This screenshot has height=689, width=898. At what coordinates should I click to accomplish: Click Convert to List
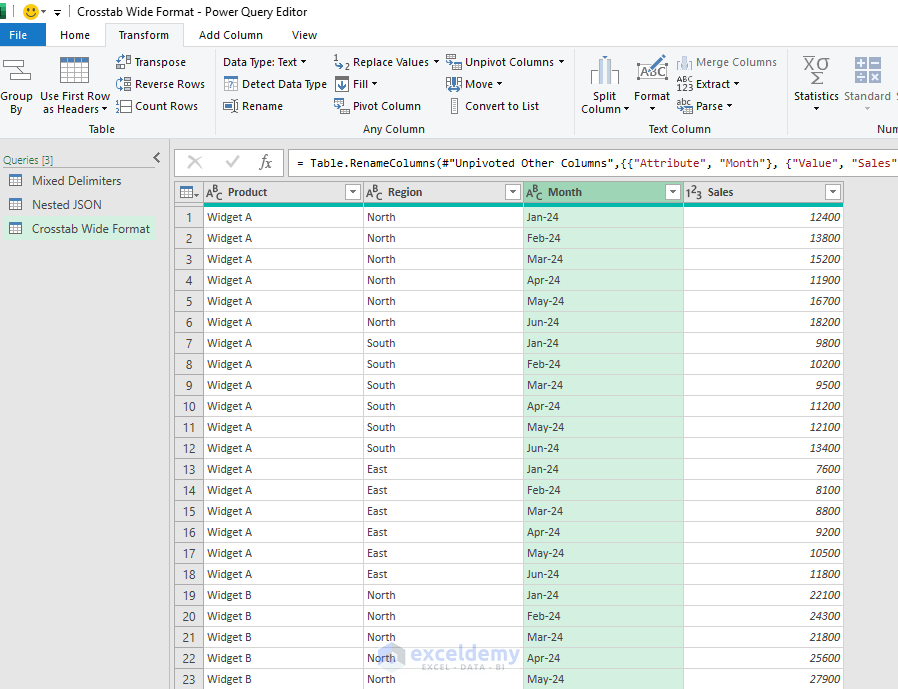494,106
